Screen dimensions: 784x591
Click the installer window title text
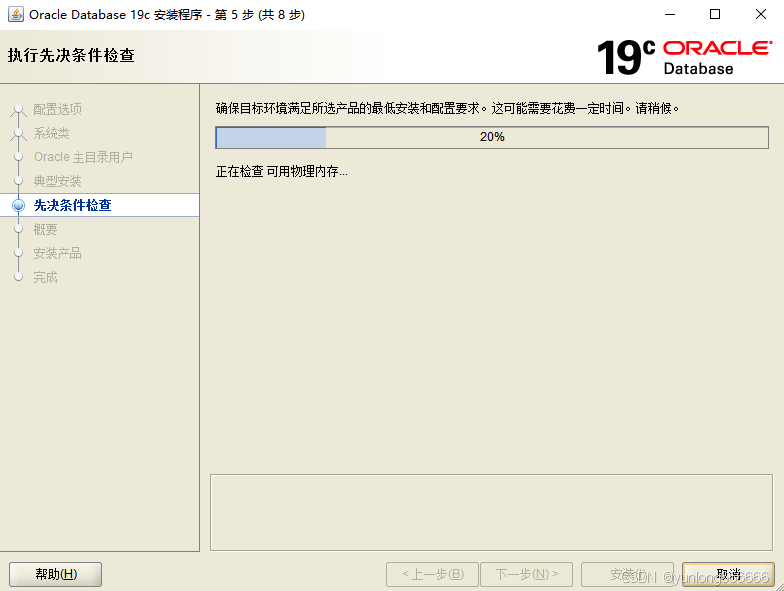pos(167,15)
